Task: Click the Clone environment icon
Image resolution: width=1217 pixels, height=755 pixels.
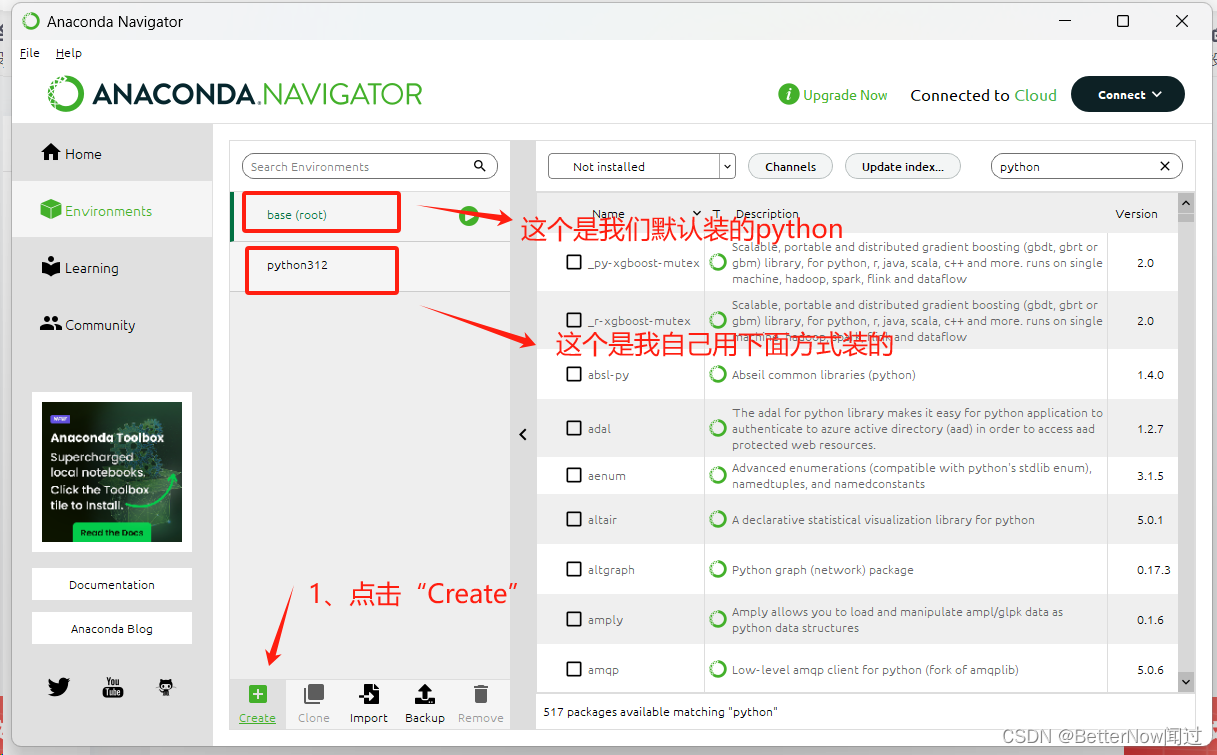Action: tap(314, 694)
